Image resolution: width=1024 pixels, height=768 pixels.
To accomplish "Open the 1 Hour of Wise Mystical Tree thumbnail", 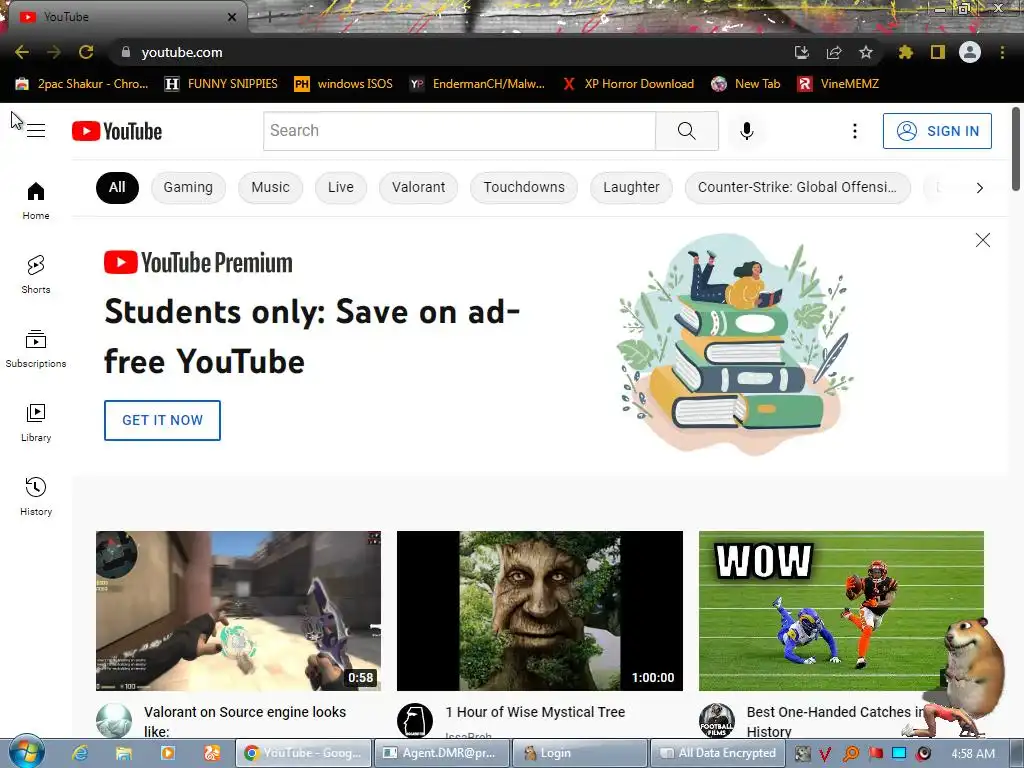I will tap(539, 611).
